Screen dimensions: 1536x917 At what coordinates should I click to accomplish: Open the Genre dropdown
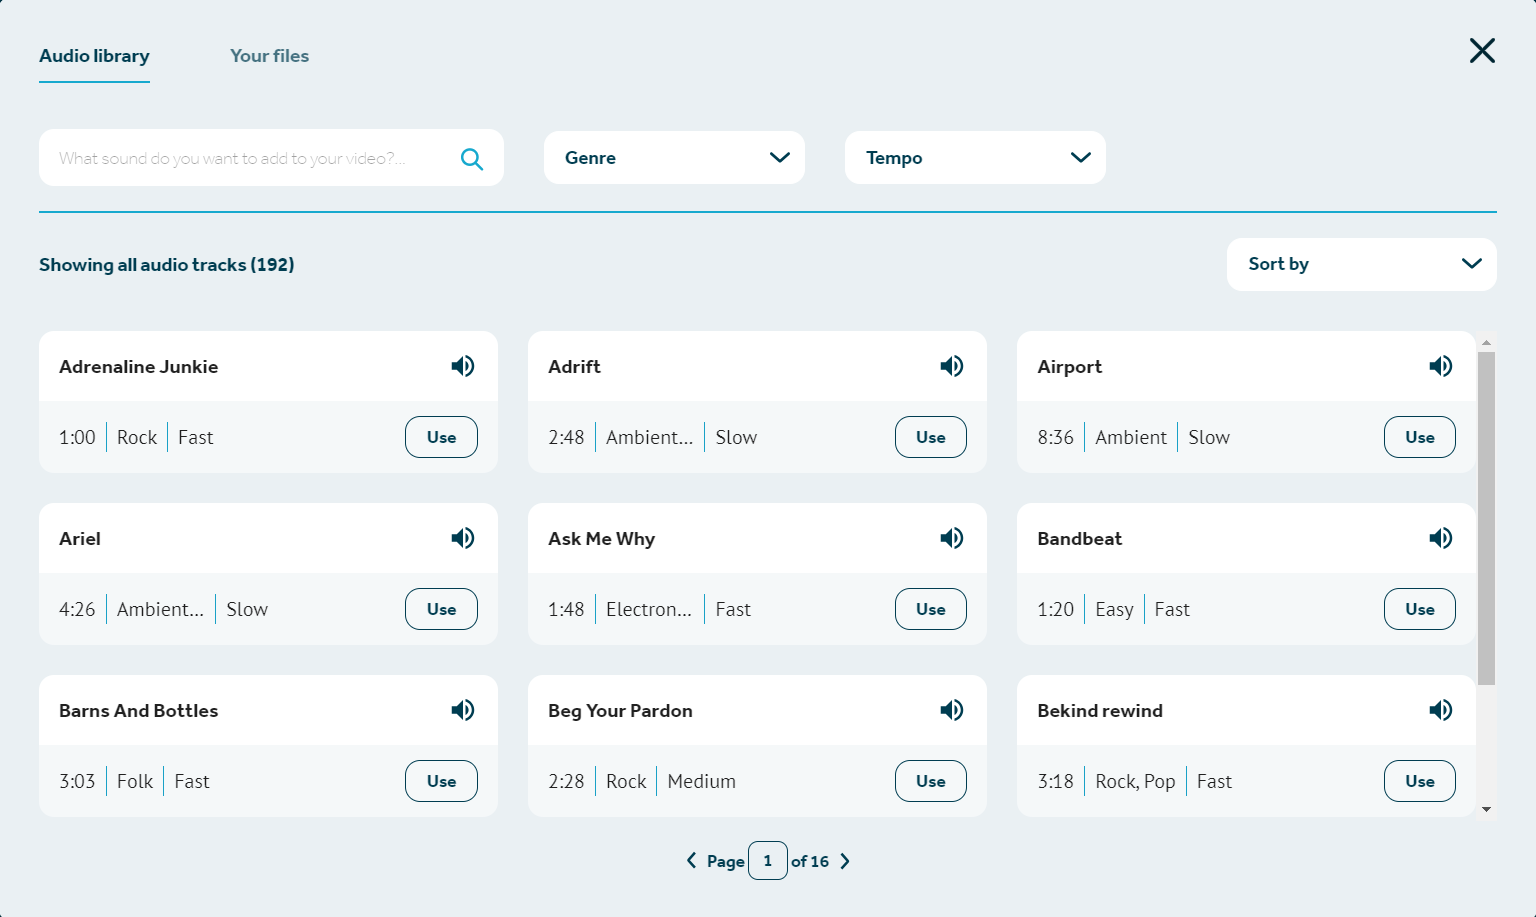[x=674, y=158]
